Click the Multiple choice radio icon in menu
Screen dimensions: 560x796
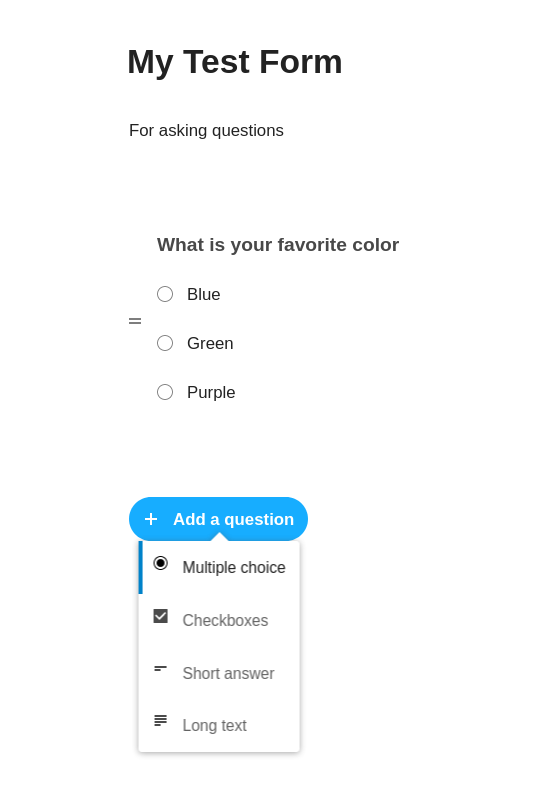[160, 563]
